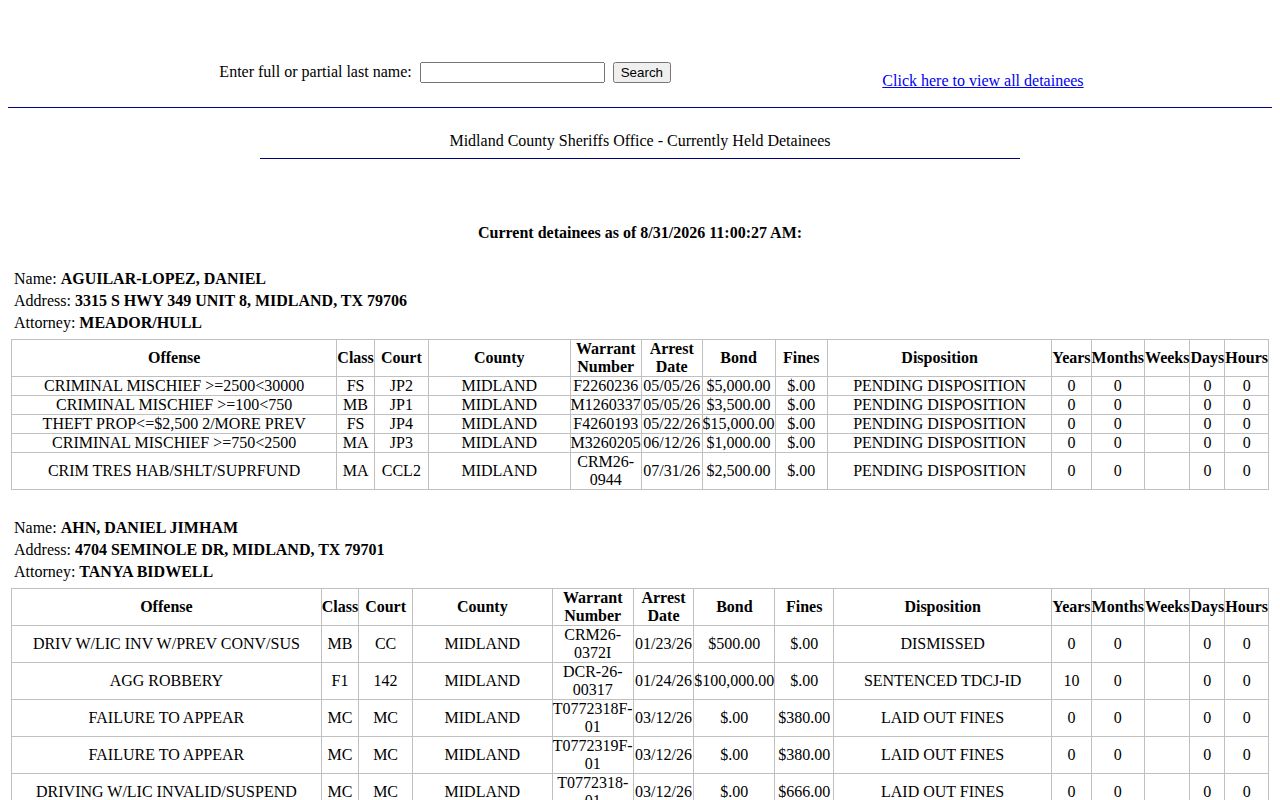Click arrest date 07/31/26
The width and height of the screenshot is (1280, 800).
672,471
